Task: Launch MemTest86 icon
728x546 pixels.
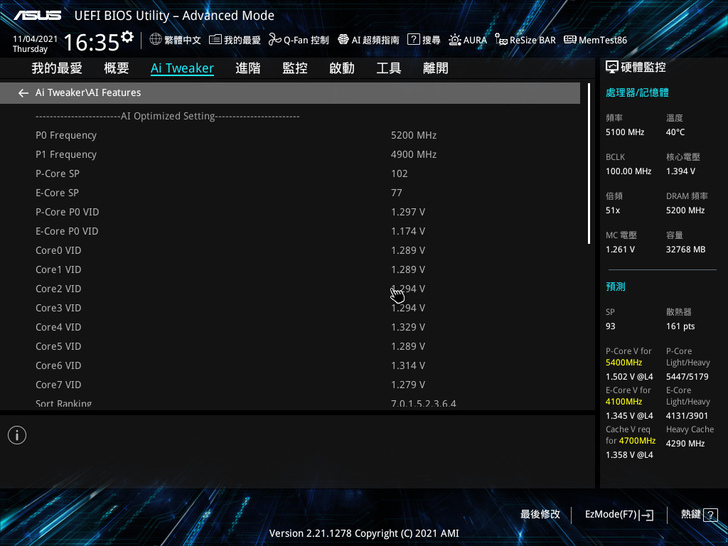Action: (x=570, y=39)
